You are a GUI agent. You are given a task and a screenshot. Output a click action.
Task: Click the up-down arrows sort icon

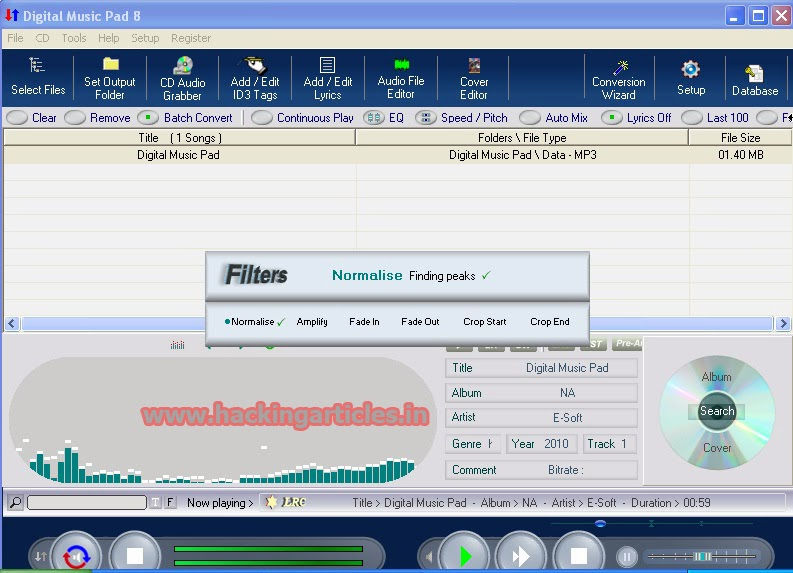(x=41, y=556)
